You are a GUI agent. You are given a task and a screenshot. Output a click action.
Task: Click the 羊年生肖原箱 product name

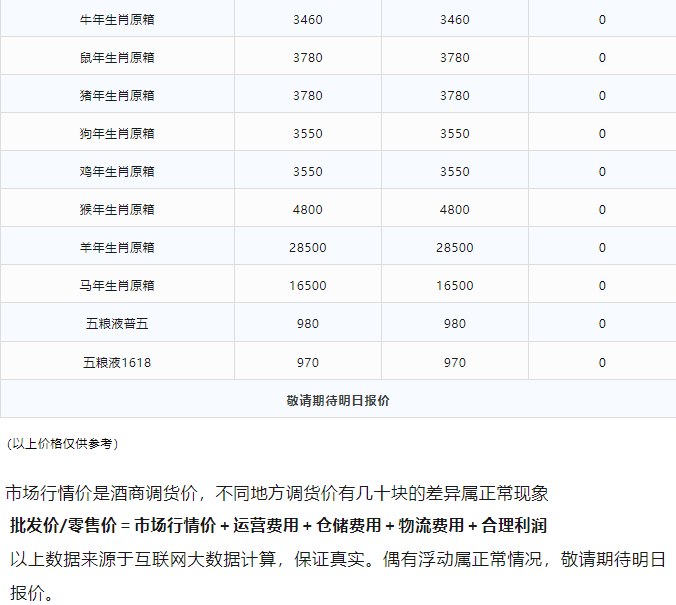pos(117,248)
